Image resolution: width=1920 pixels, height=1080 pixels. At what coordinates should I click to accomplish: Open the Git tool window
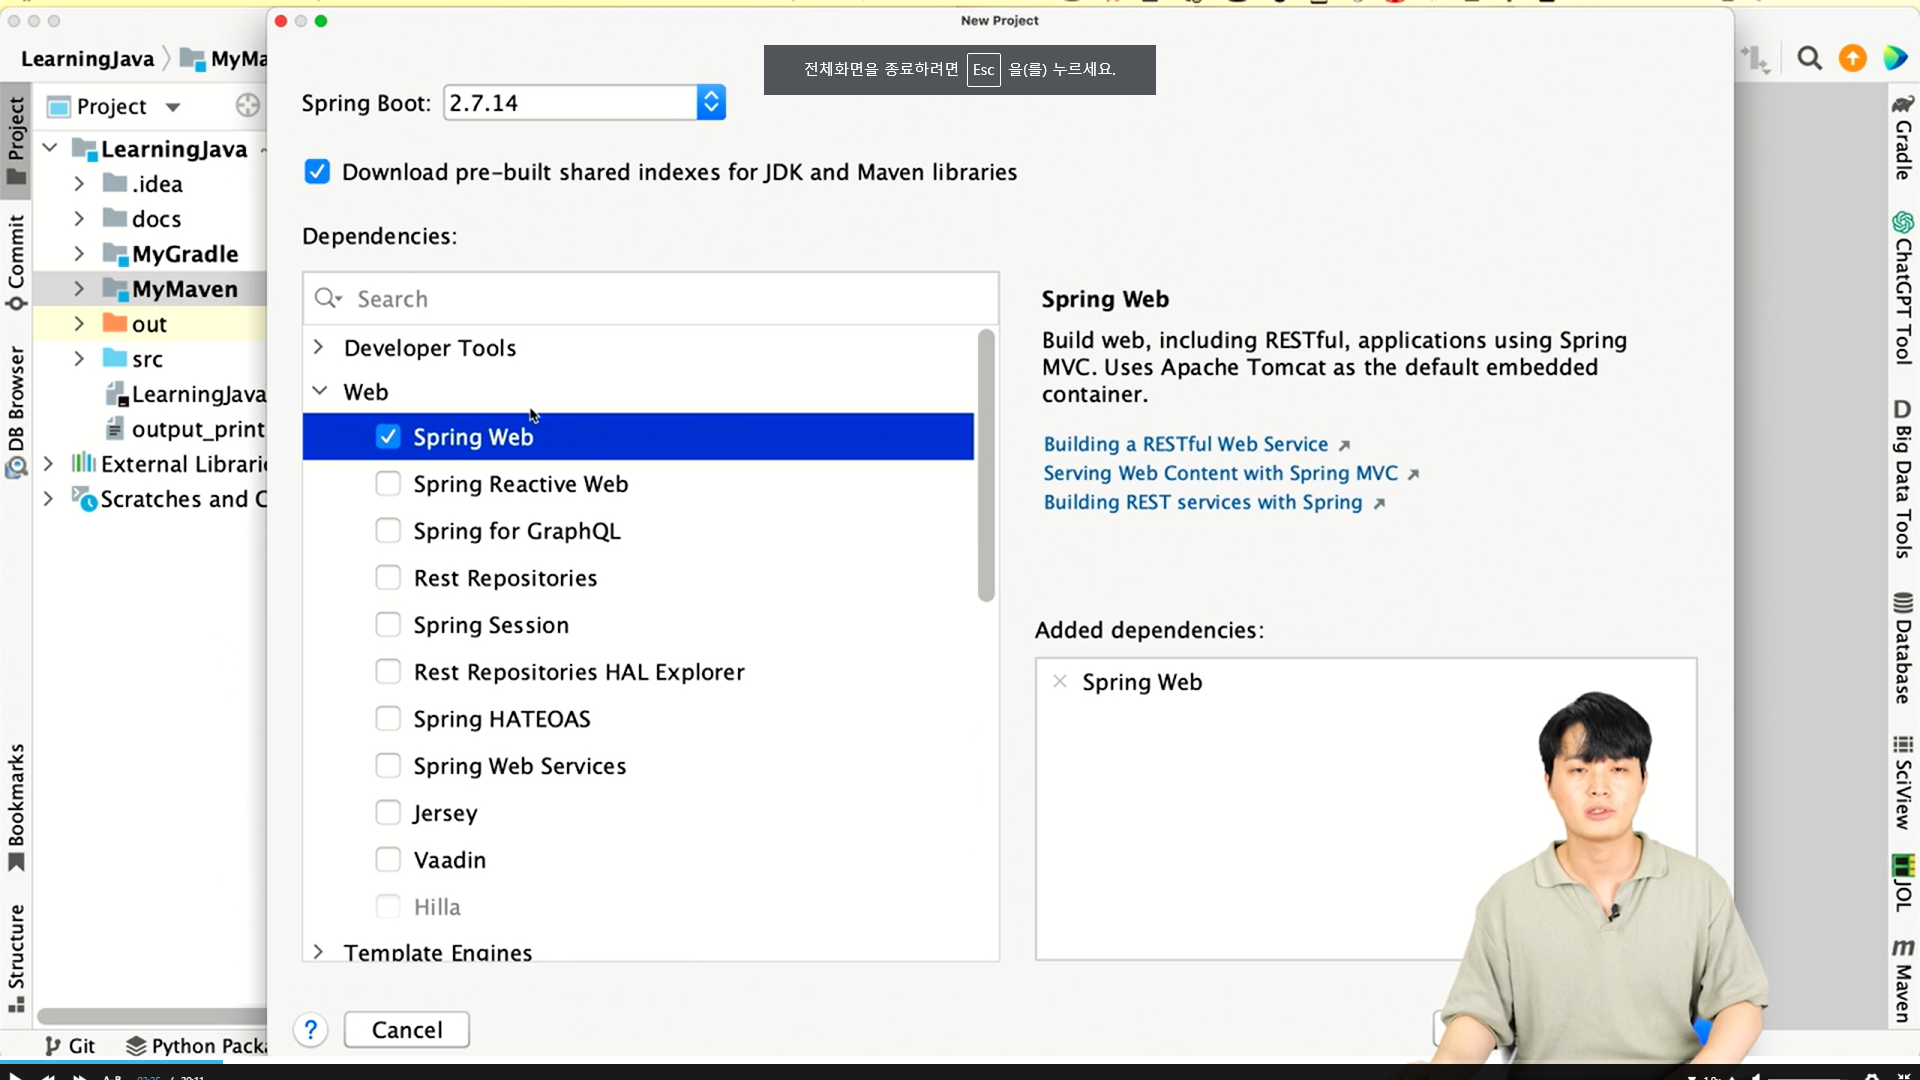coord(70,1046)
